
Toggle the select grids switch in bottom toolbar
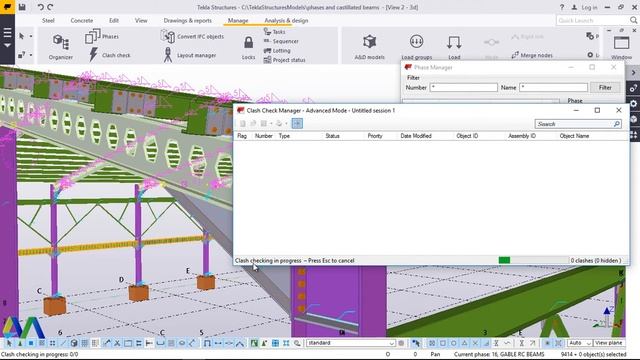pyautogui.click(x=84, y=343)
